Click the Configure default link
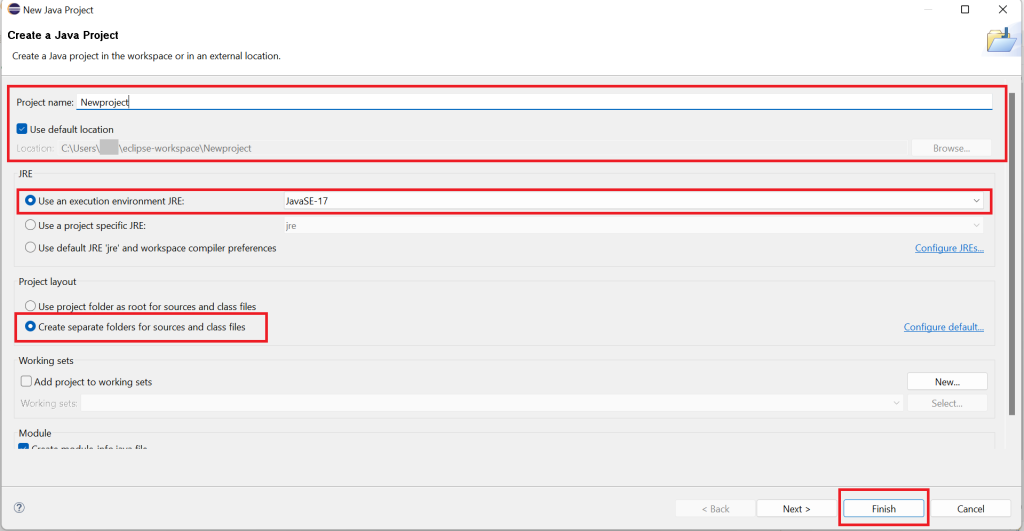The image size is (1024, 531). pyautogui.click(x=943, y=327)
